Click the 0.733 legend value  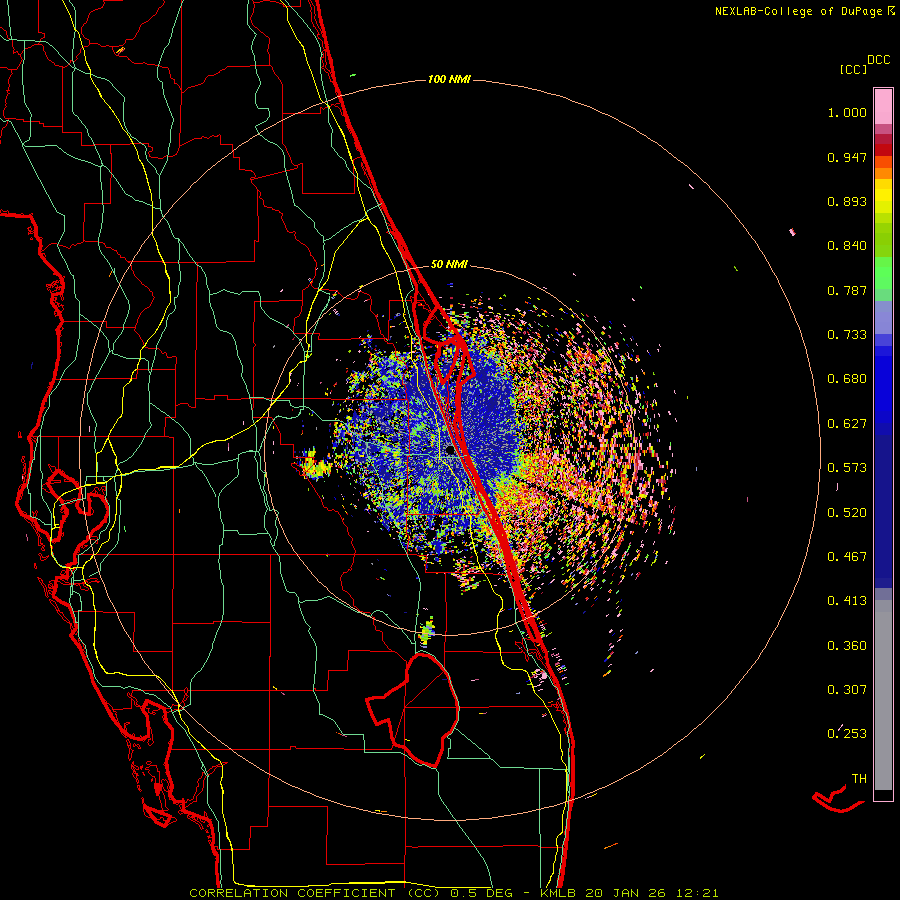click(847, 335)
